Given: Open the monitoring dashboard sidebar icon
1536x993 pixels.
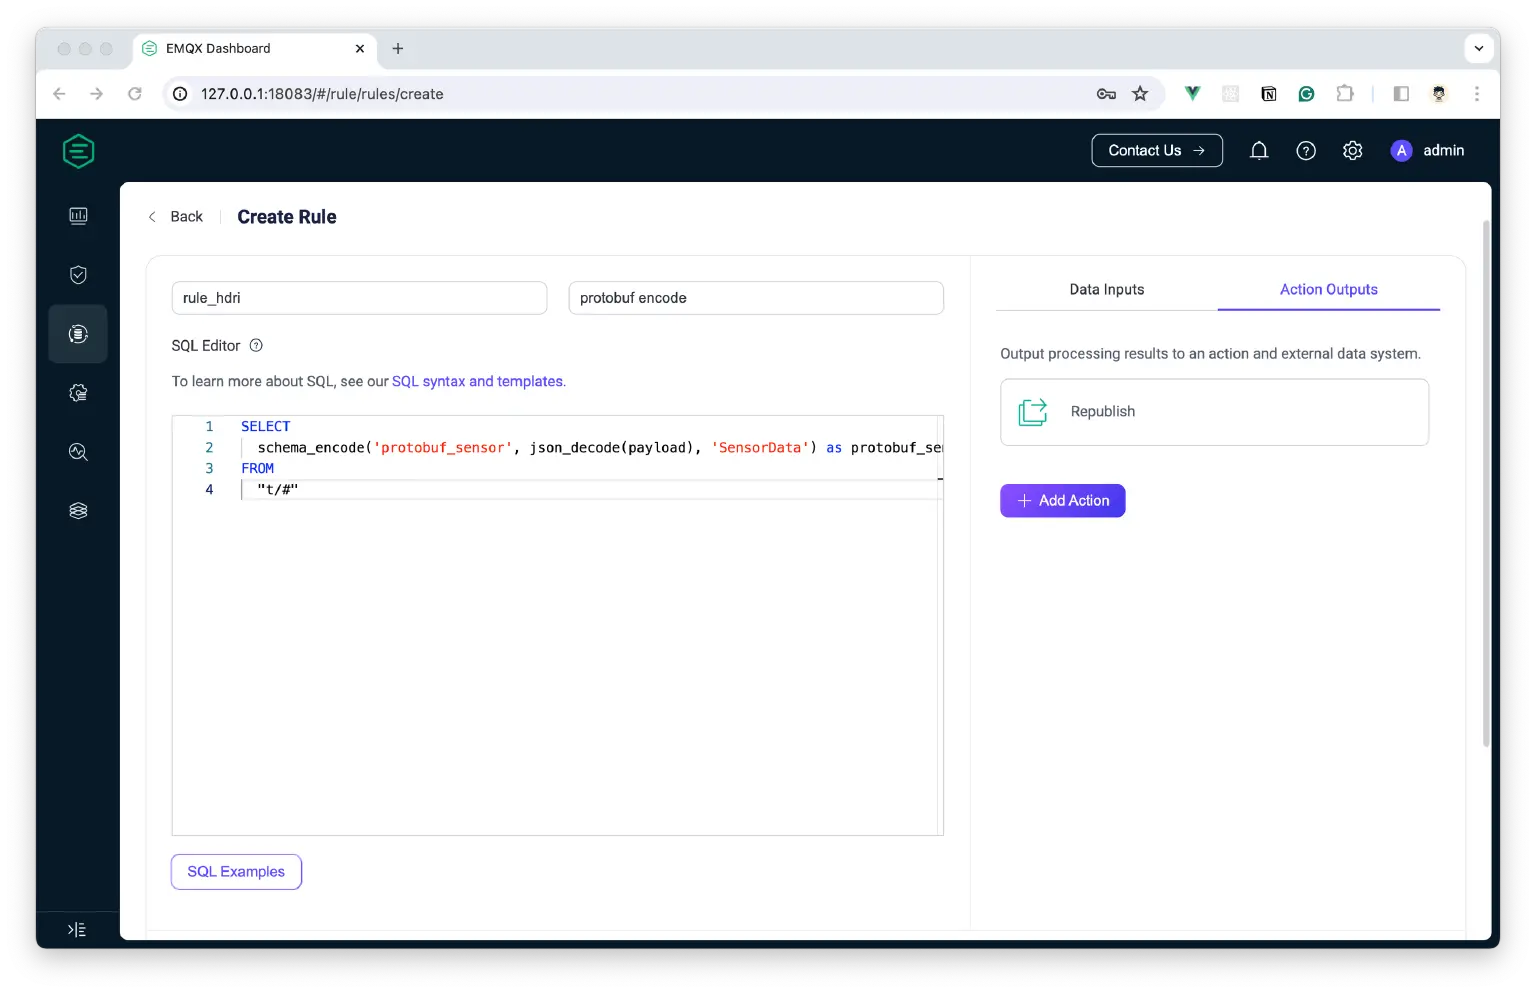Looking at the screenshot, I should coord(78,216).
